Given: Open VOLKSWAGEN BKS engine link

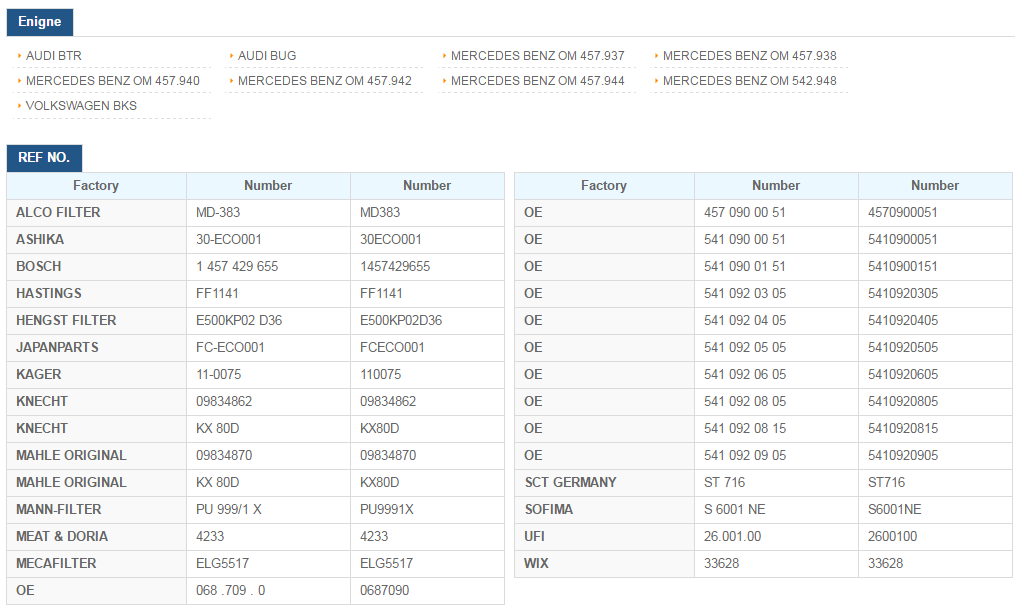Looking at the screenshot, I should pos(81,106).
